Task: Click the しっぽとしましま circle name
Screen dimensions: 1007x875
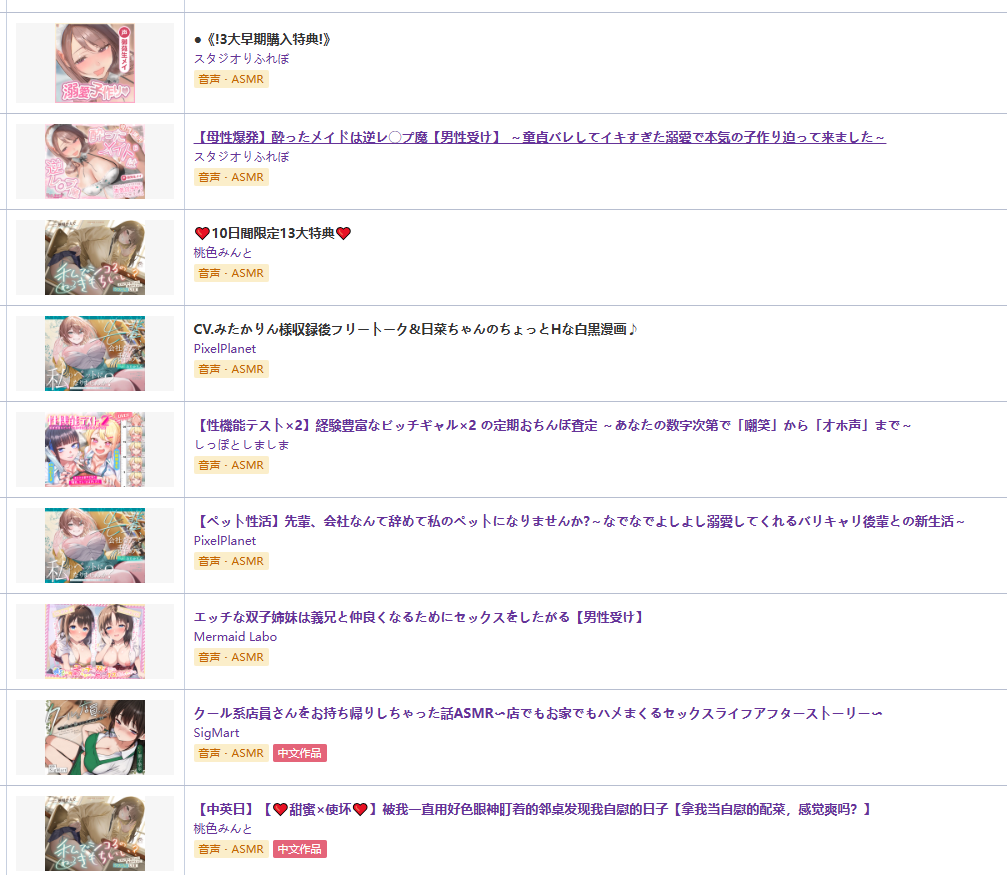Action: pos(241,445)
